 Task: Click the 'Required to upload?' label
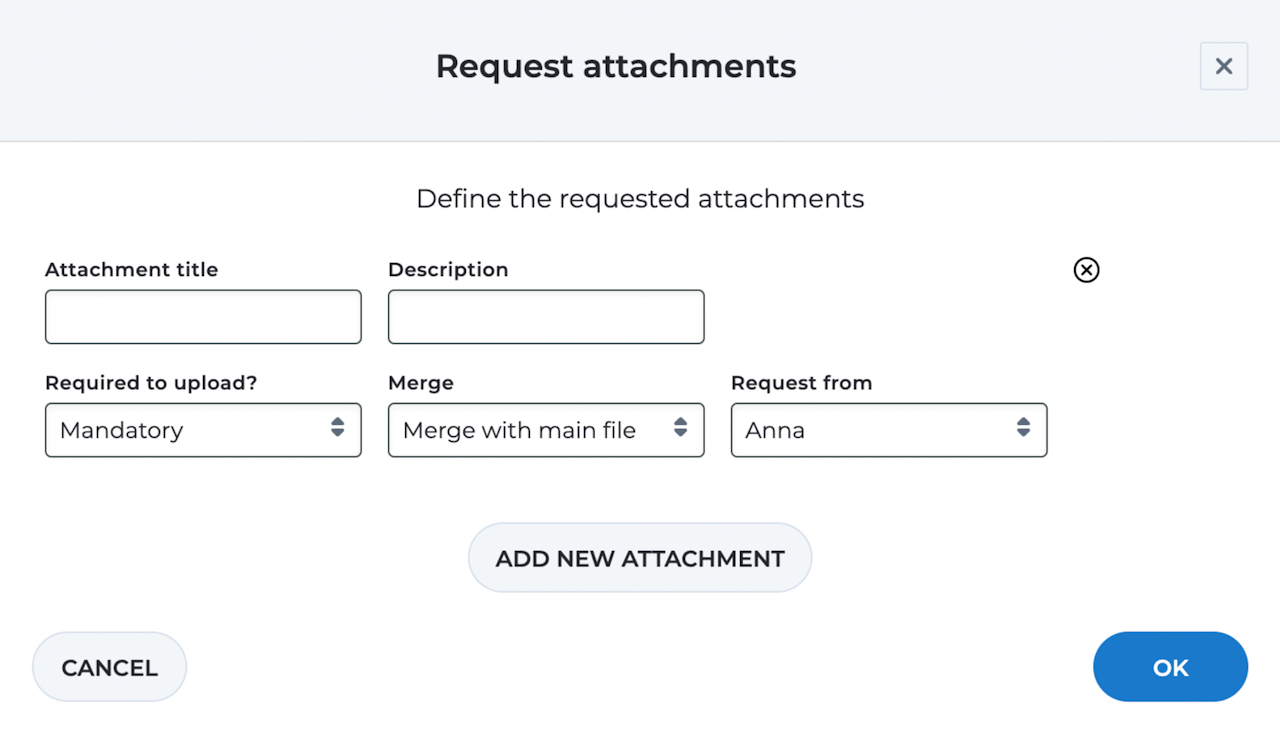point(150,383)
